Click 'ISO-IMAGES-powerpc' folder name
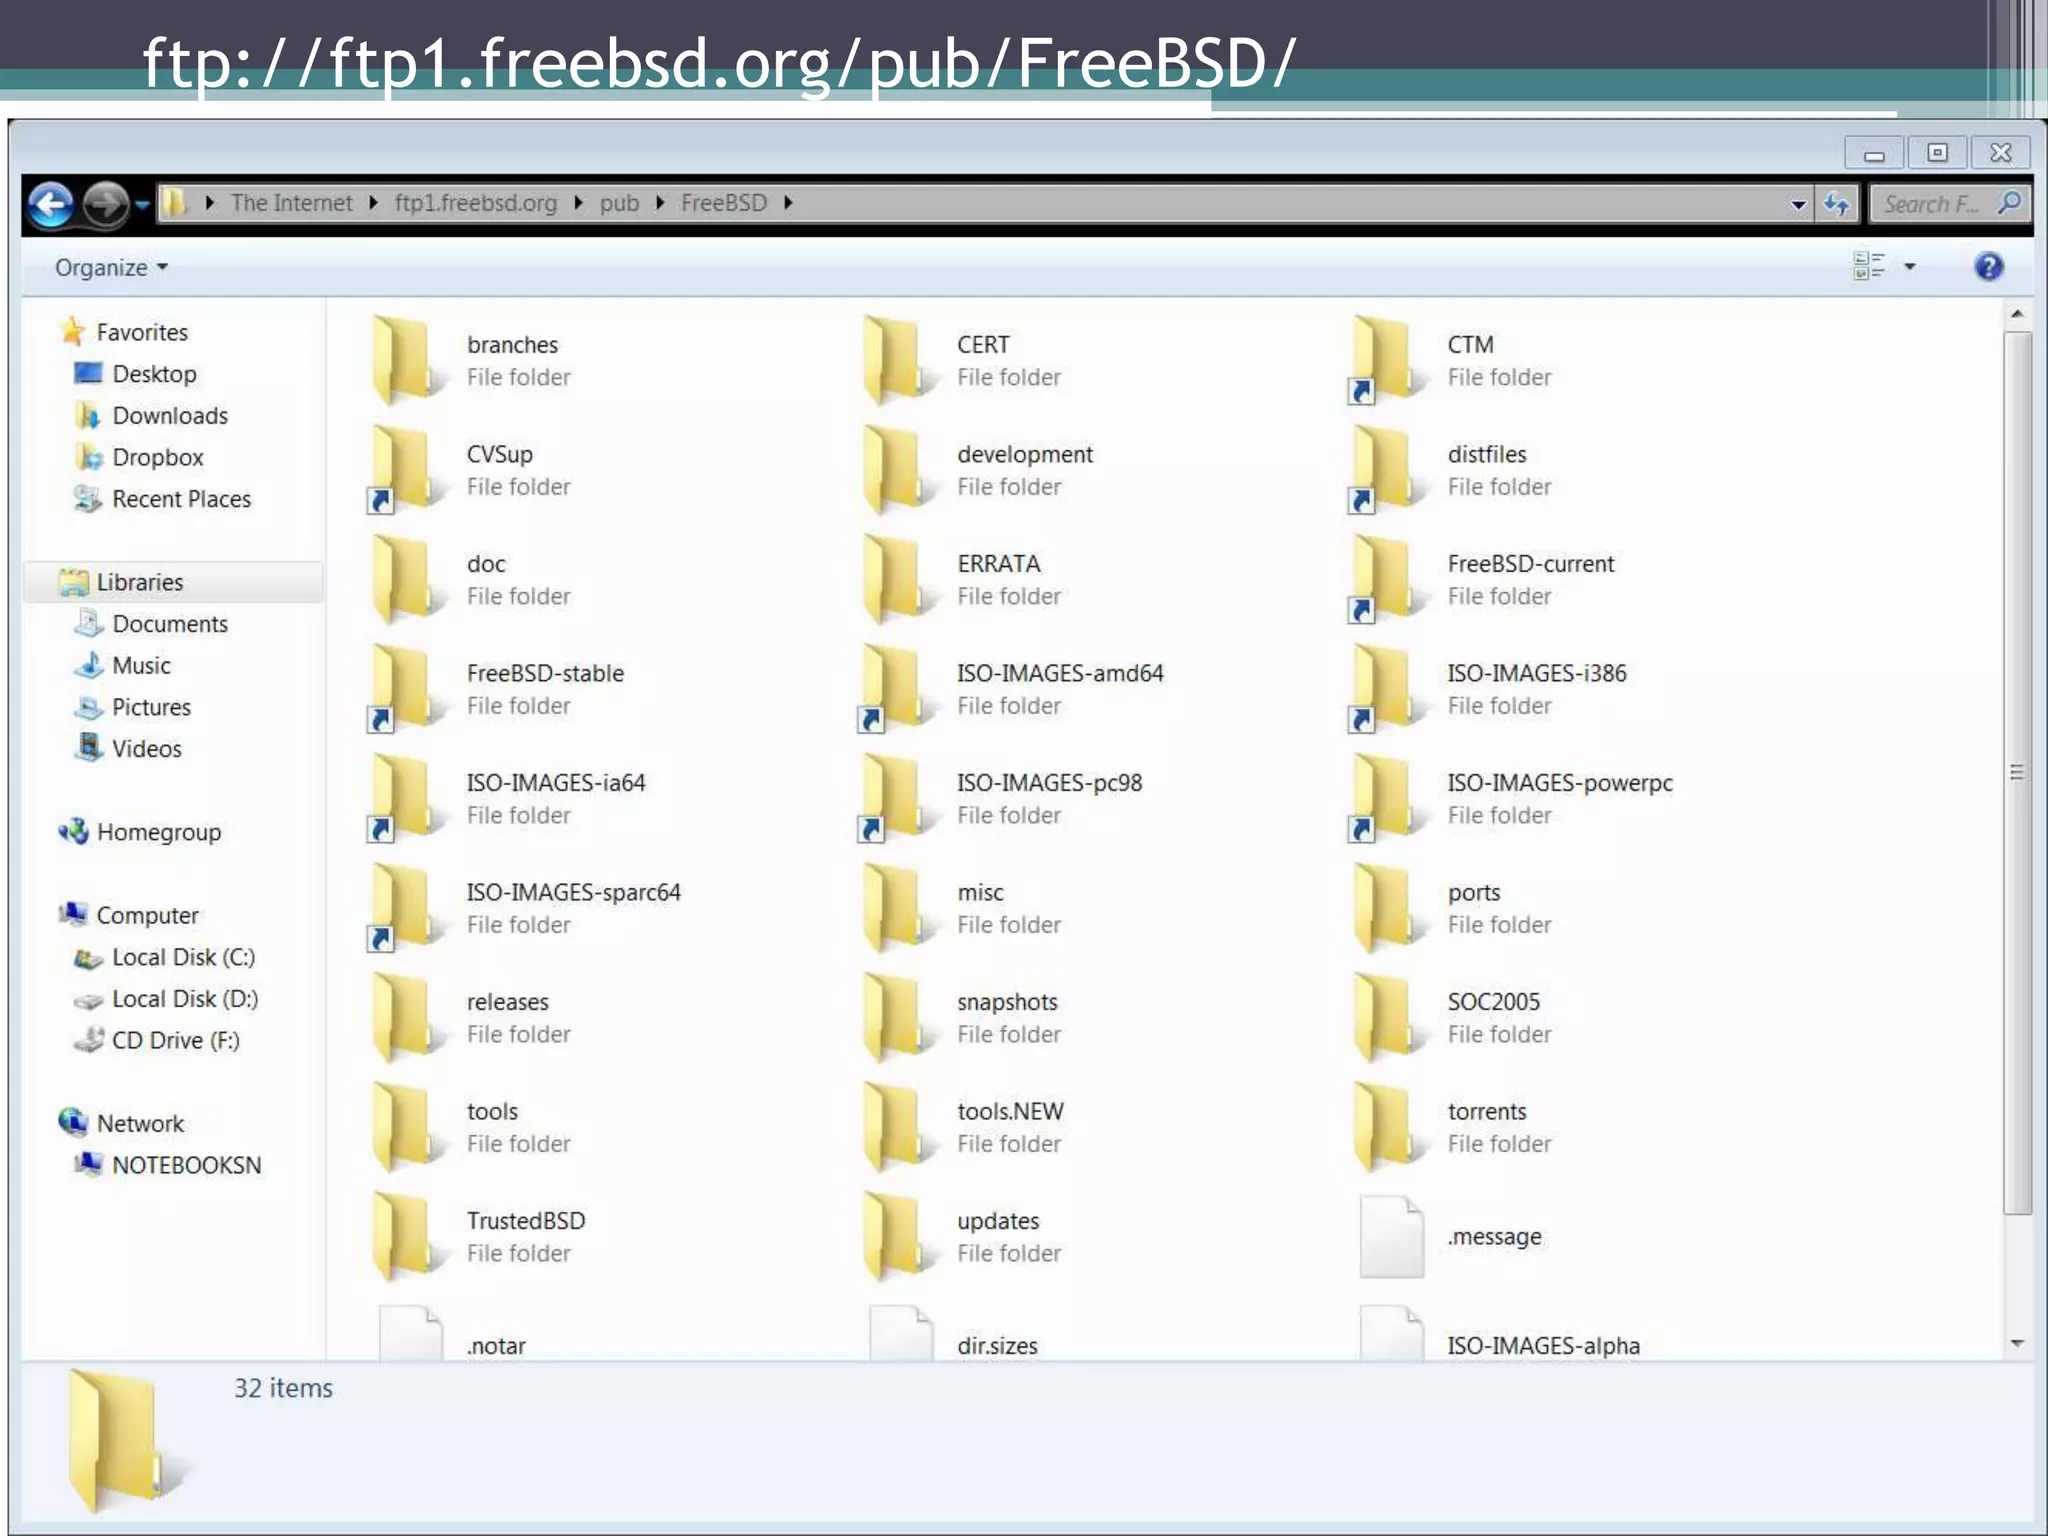The height and width of the screenshot is (1536, 2048). pos(1560,783)
